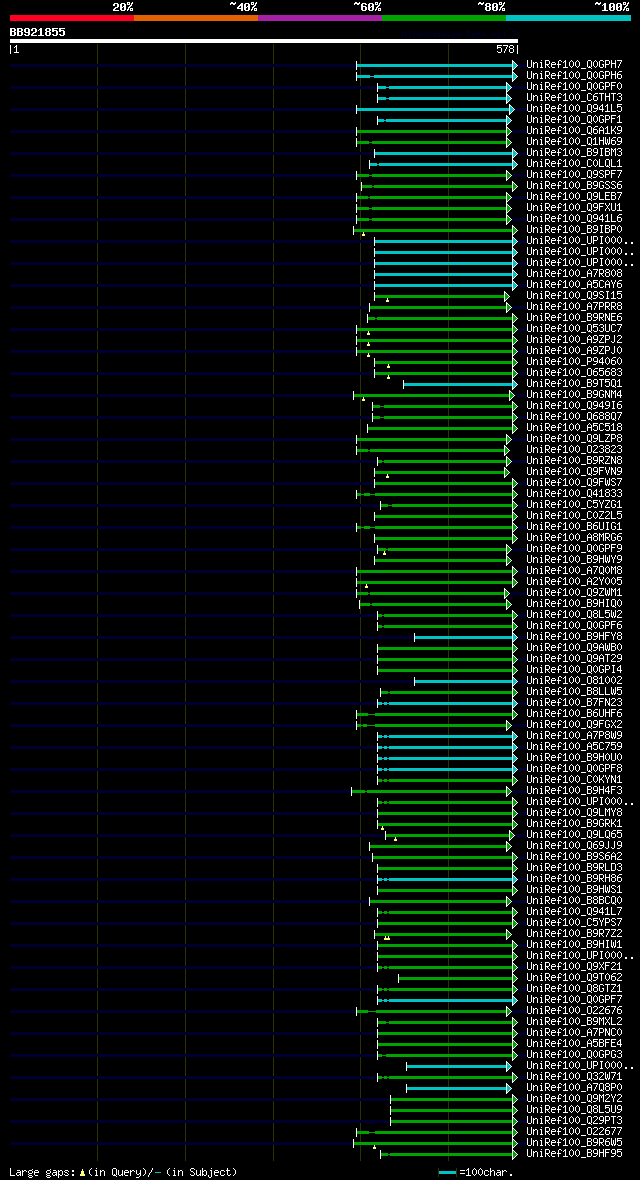
Task: Select the UniRef100_Q9ZWM1 label
Action: tap(574, 592)
